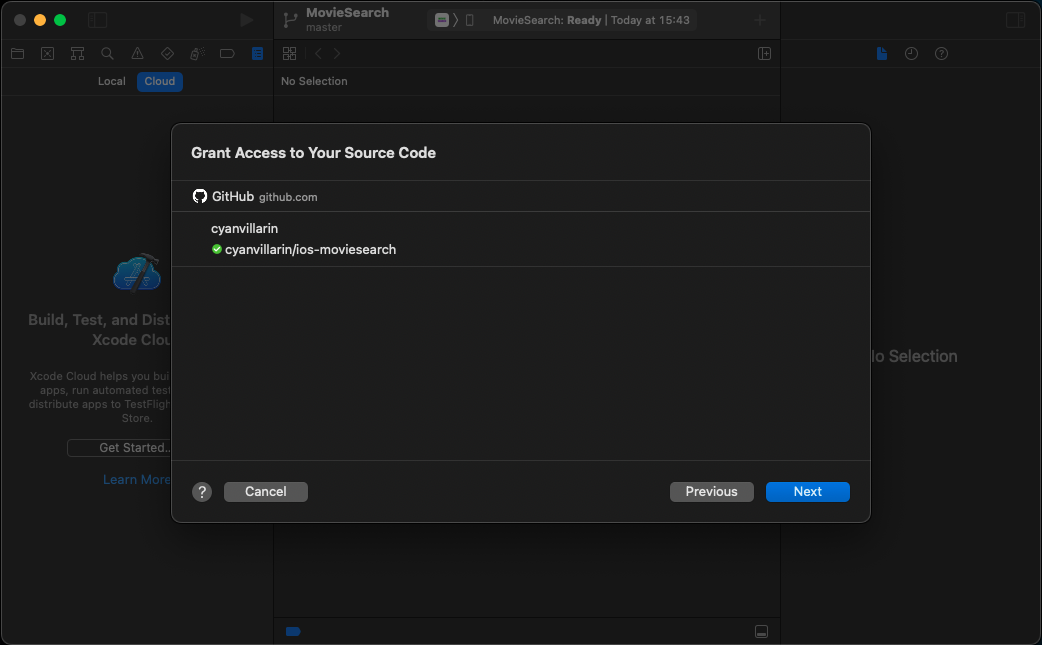This screenshot has height=645, width=1042.
Task: Open the Debug navigator icon
Action: [197, 54]
